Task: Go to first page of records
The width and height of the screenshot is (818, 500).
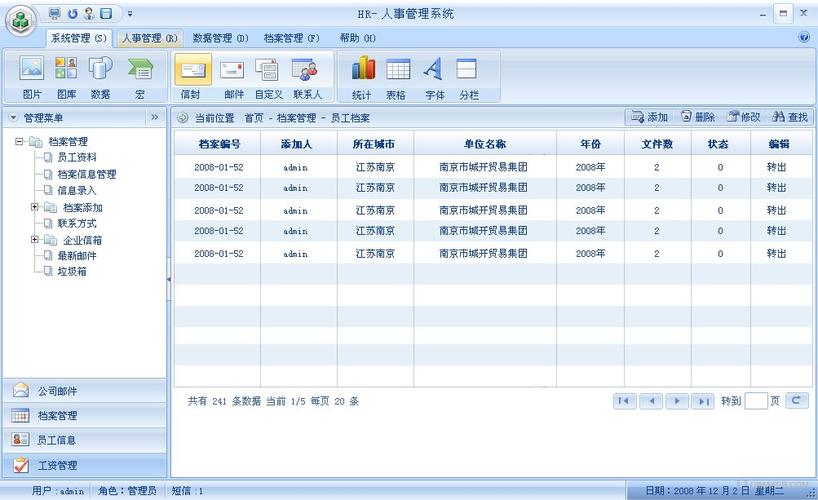Action: 624,401
